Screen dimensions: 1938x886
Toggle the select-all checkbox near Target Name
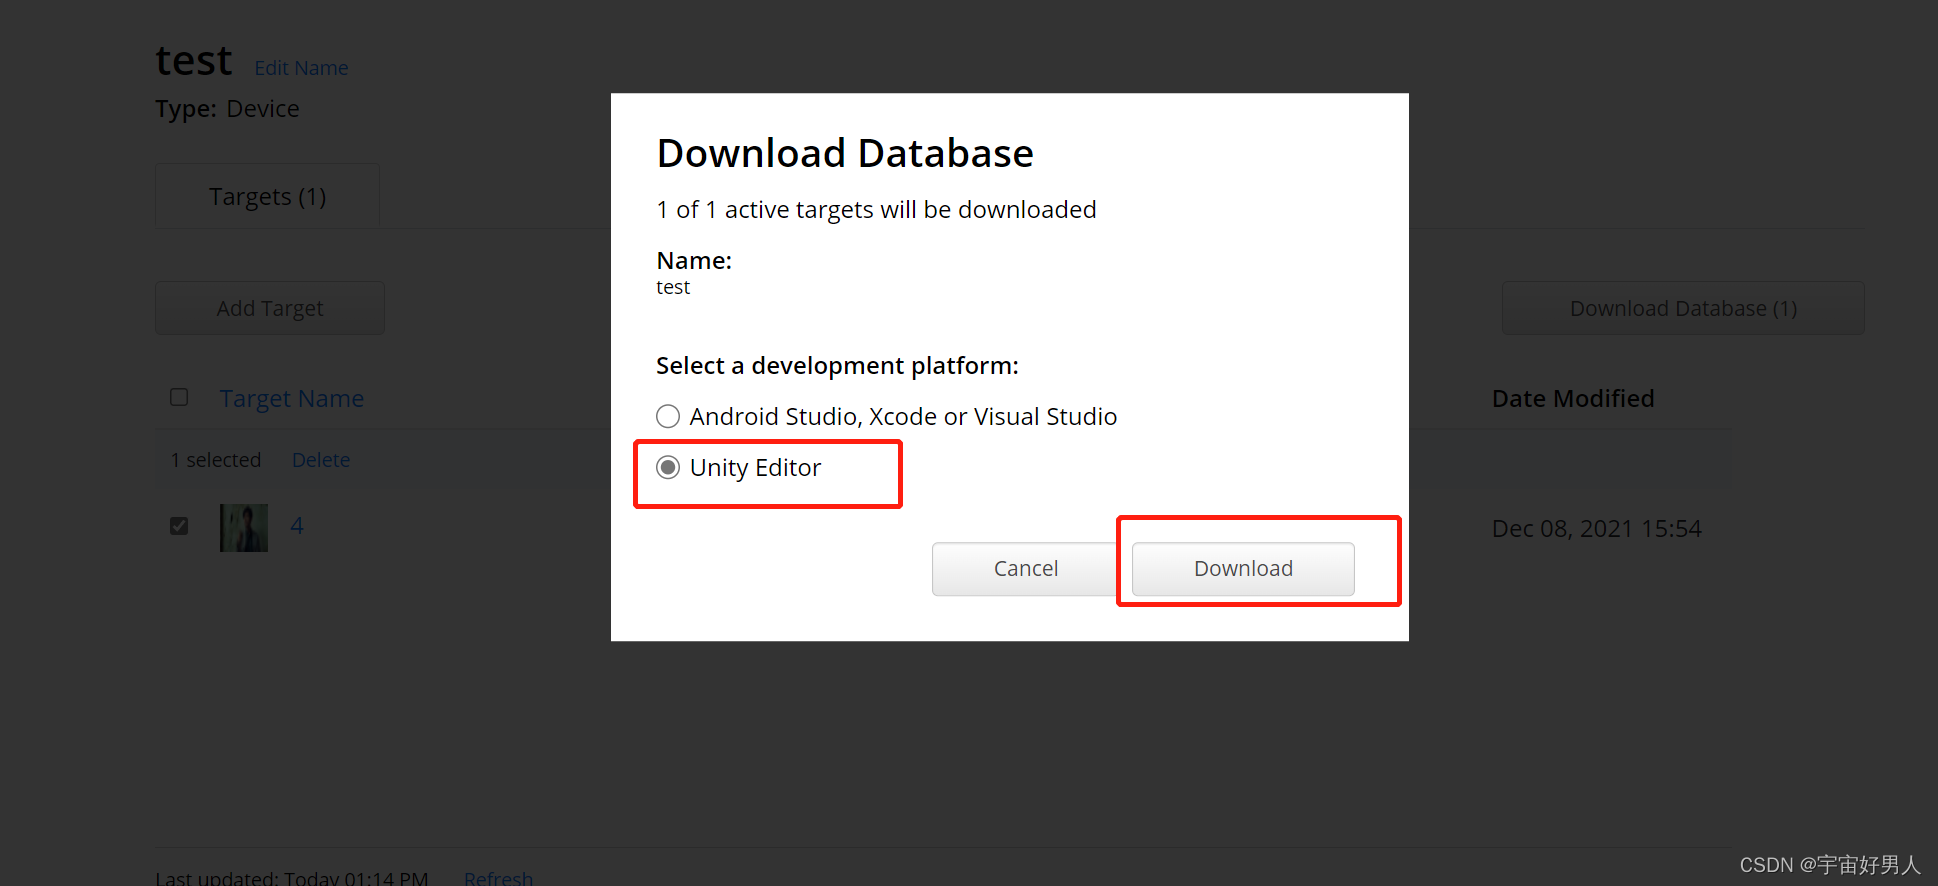(179, 397)
